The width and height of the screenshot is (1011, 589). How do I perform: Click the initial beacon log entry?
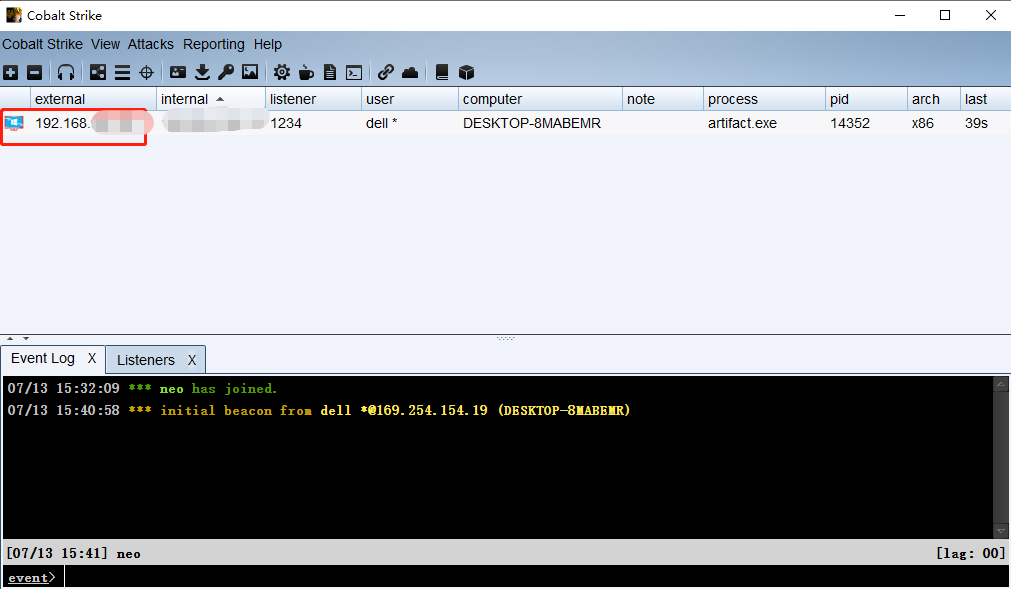(x=319, y=410)
